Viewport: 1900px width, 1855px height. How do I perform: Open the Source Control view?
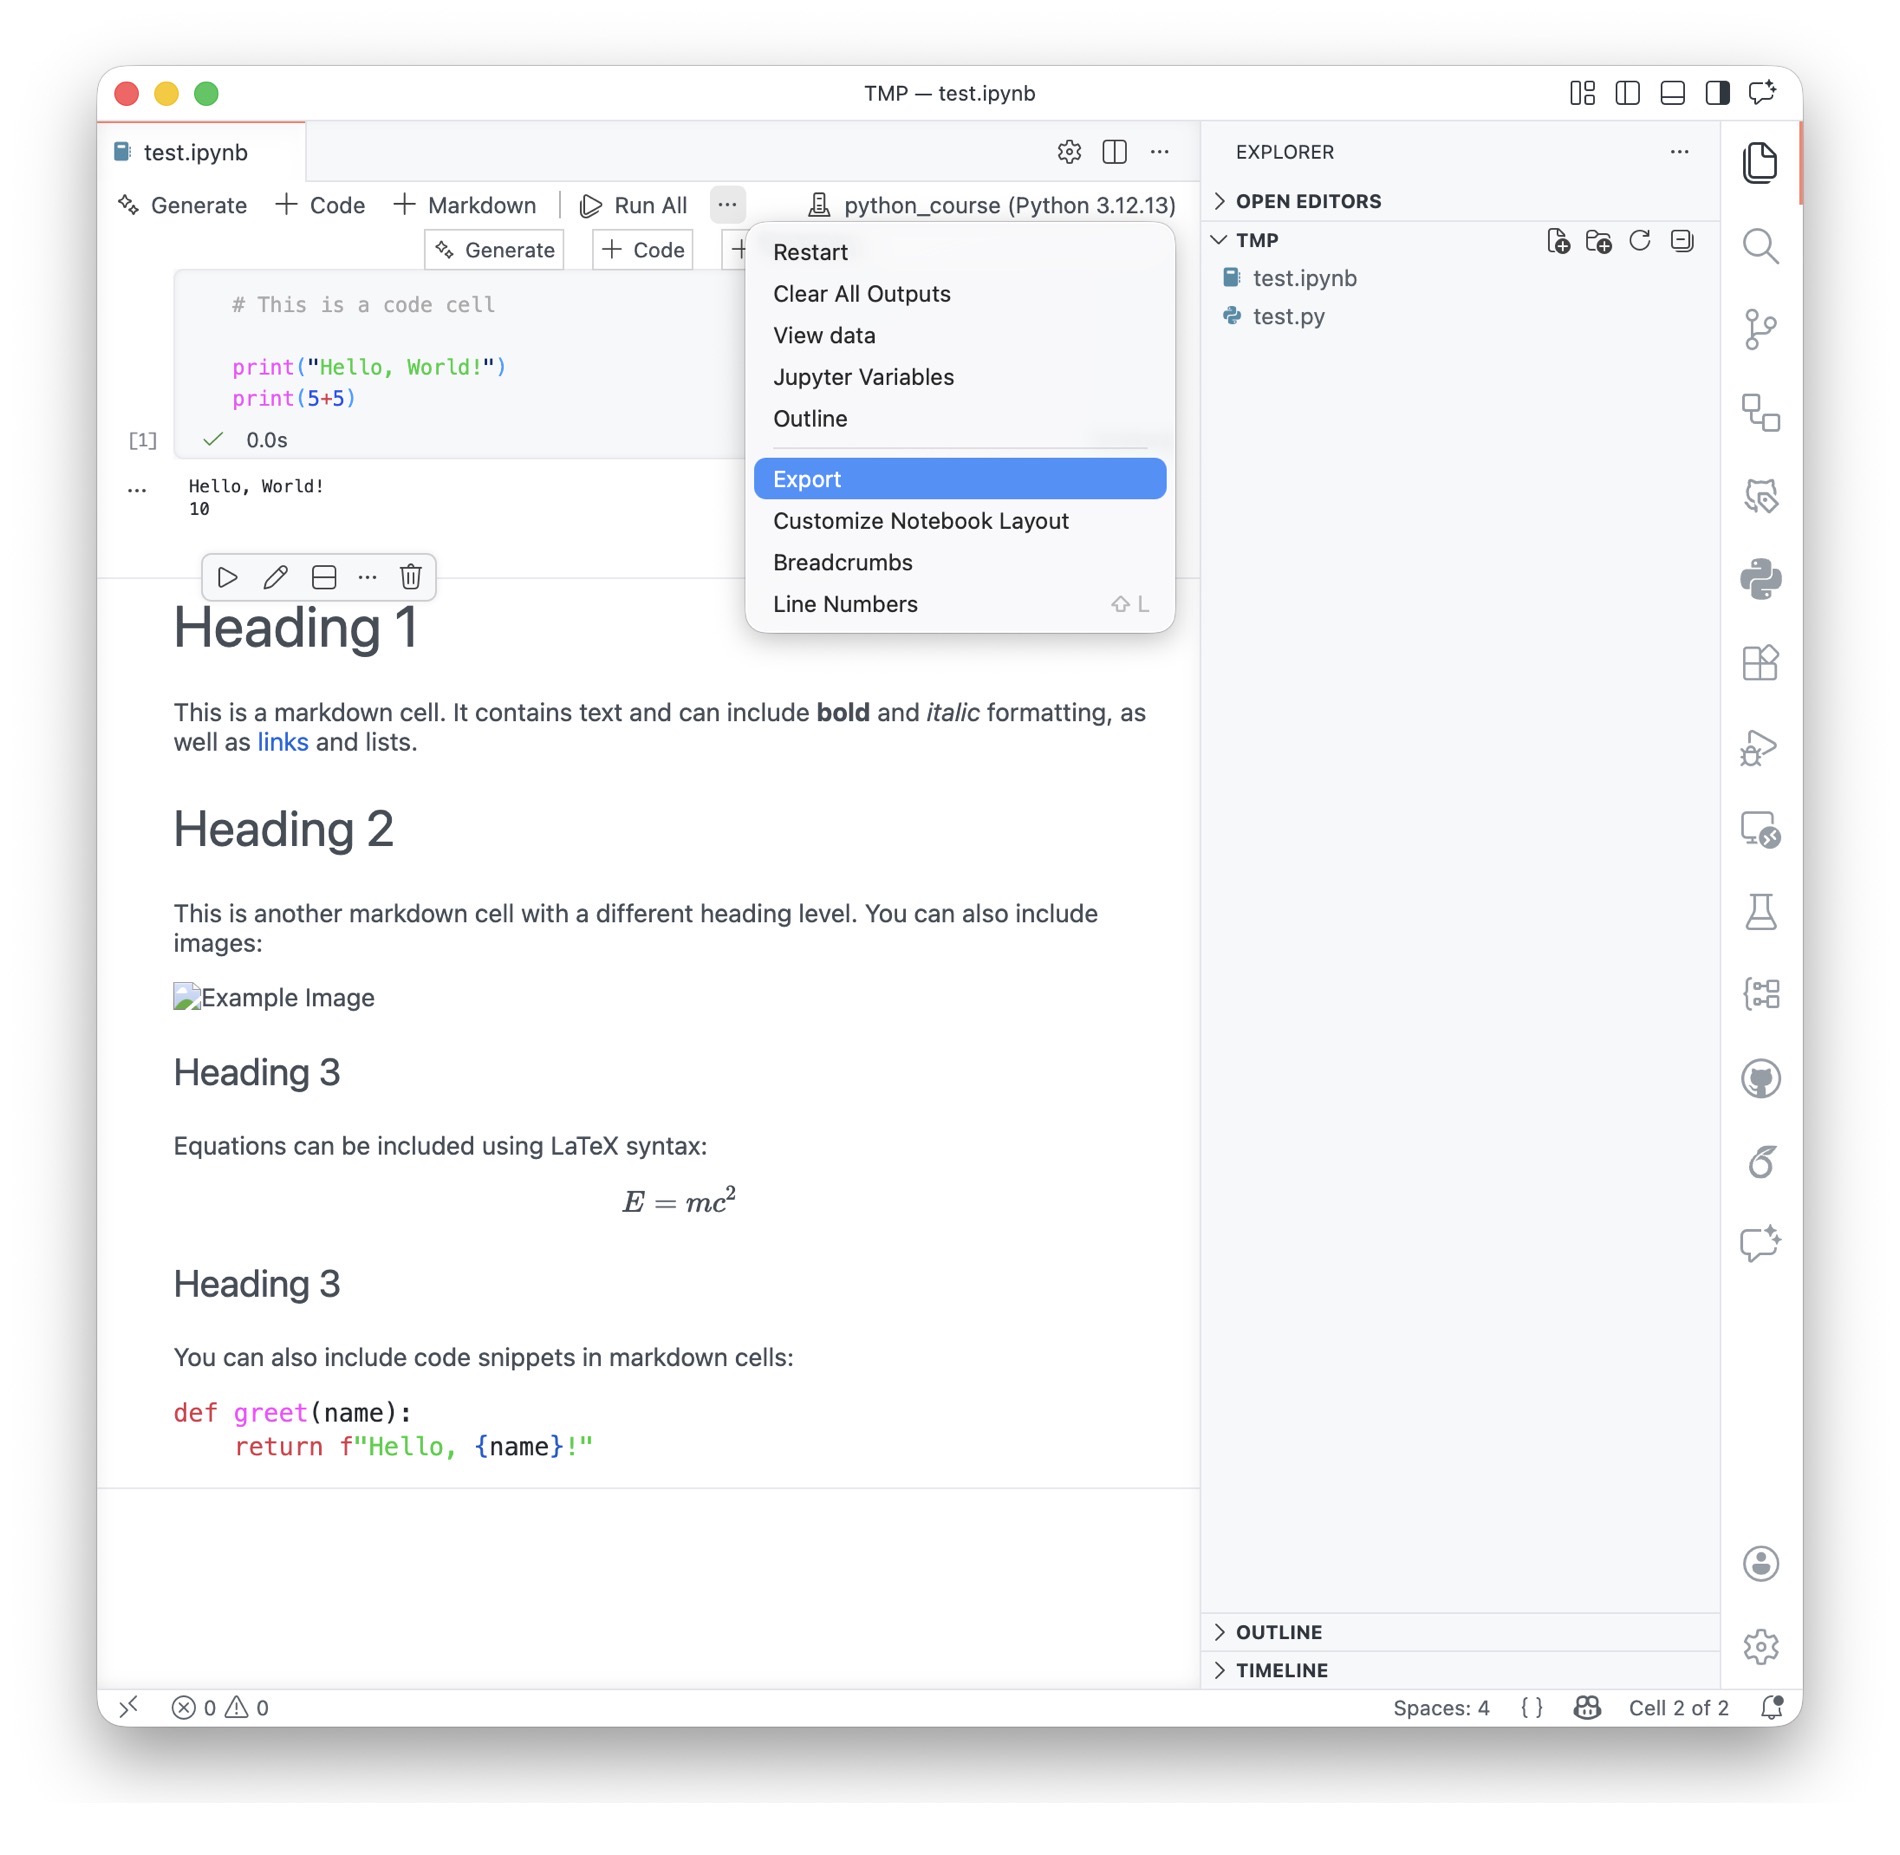point(1760,329)
